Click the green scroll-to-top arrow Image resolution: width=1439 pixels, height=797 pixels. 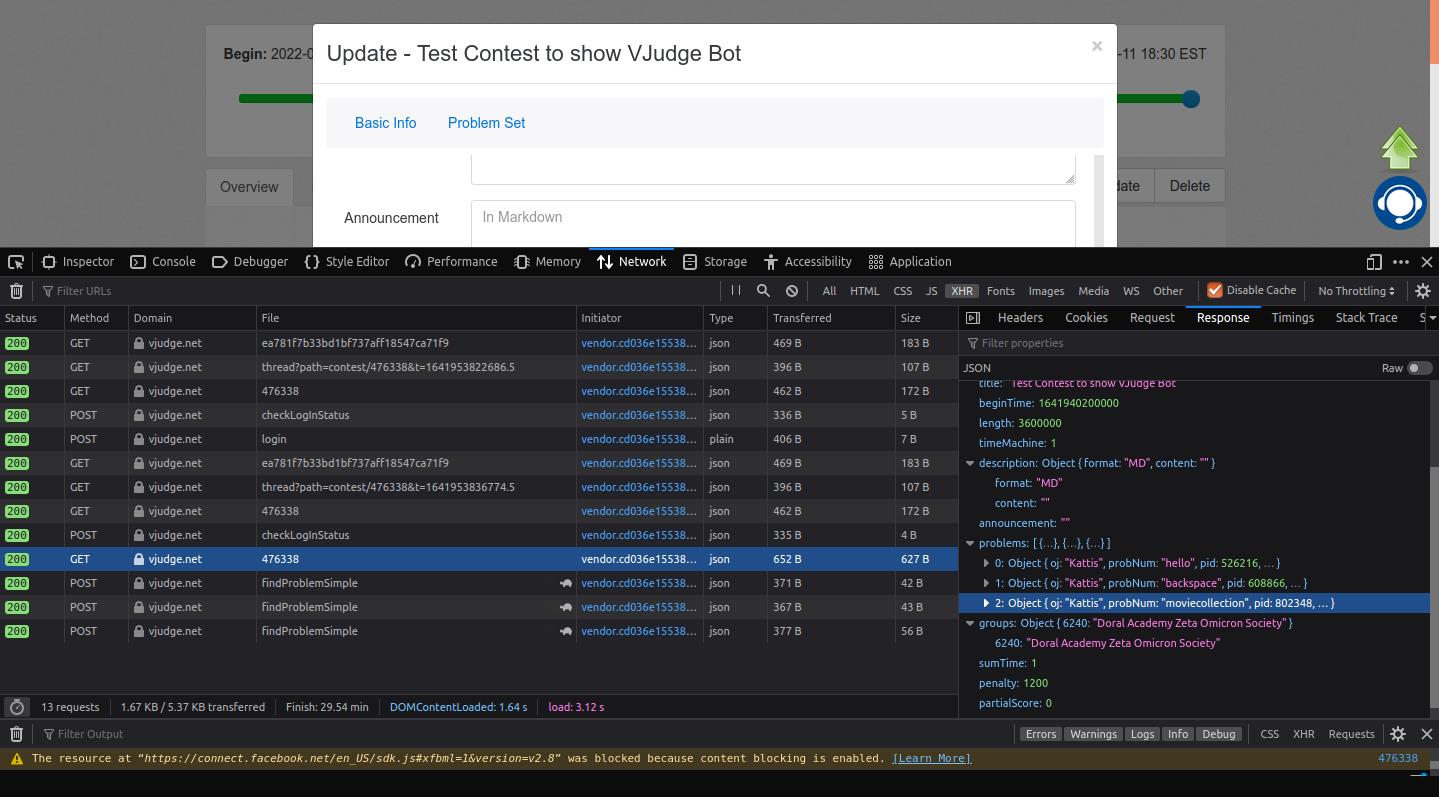click(x=1399, y=148)
